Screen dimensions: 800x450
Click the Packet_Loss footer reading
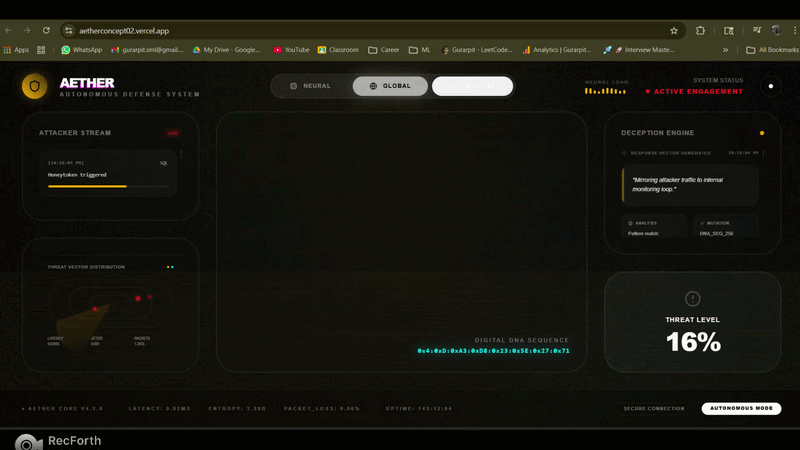click(x=322, y=409)
